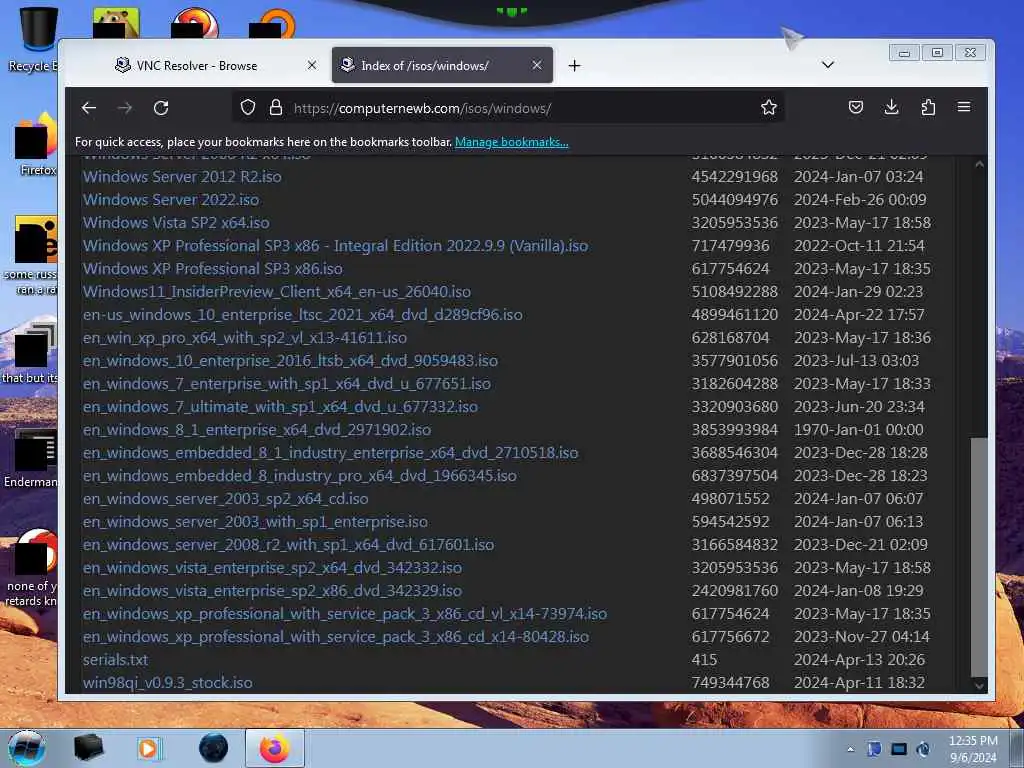Bookmark this page with the star
This screenshot has width=1024, height=768.
[769, 107]
